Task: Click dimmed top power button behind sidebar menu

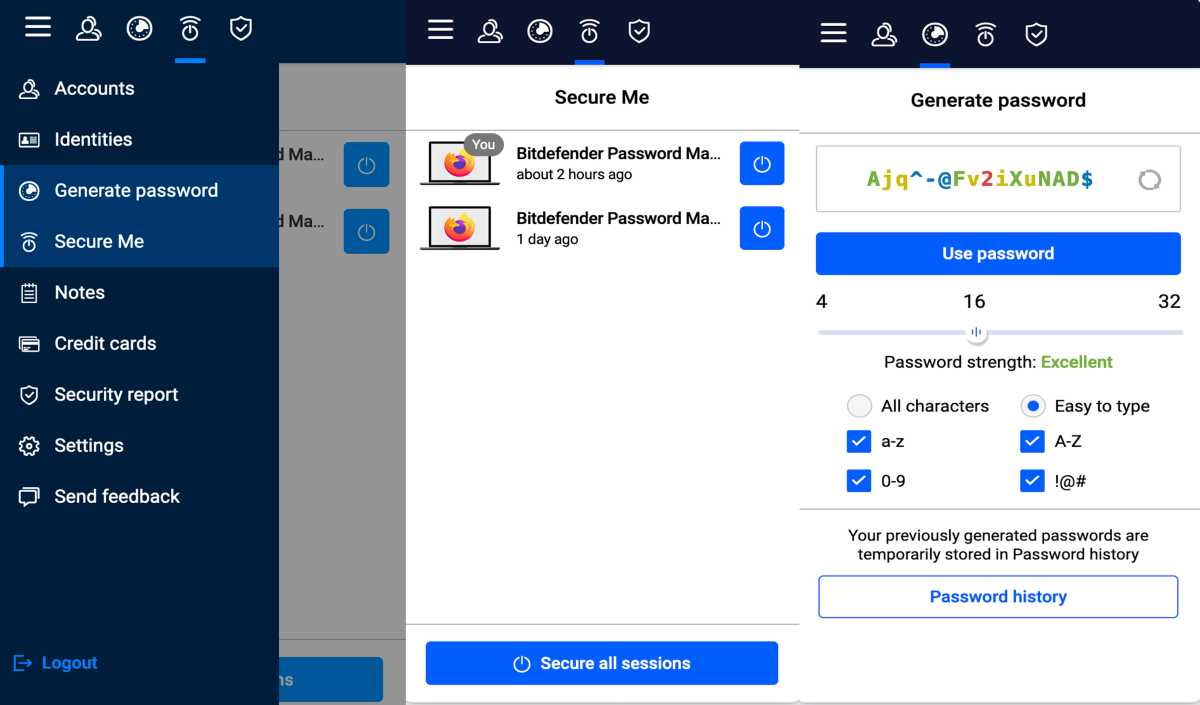Action: point(366,165)
